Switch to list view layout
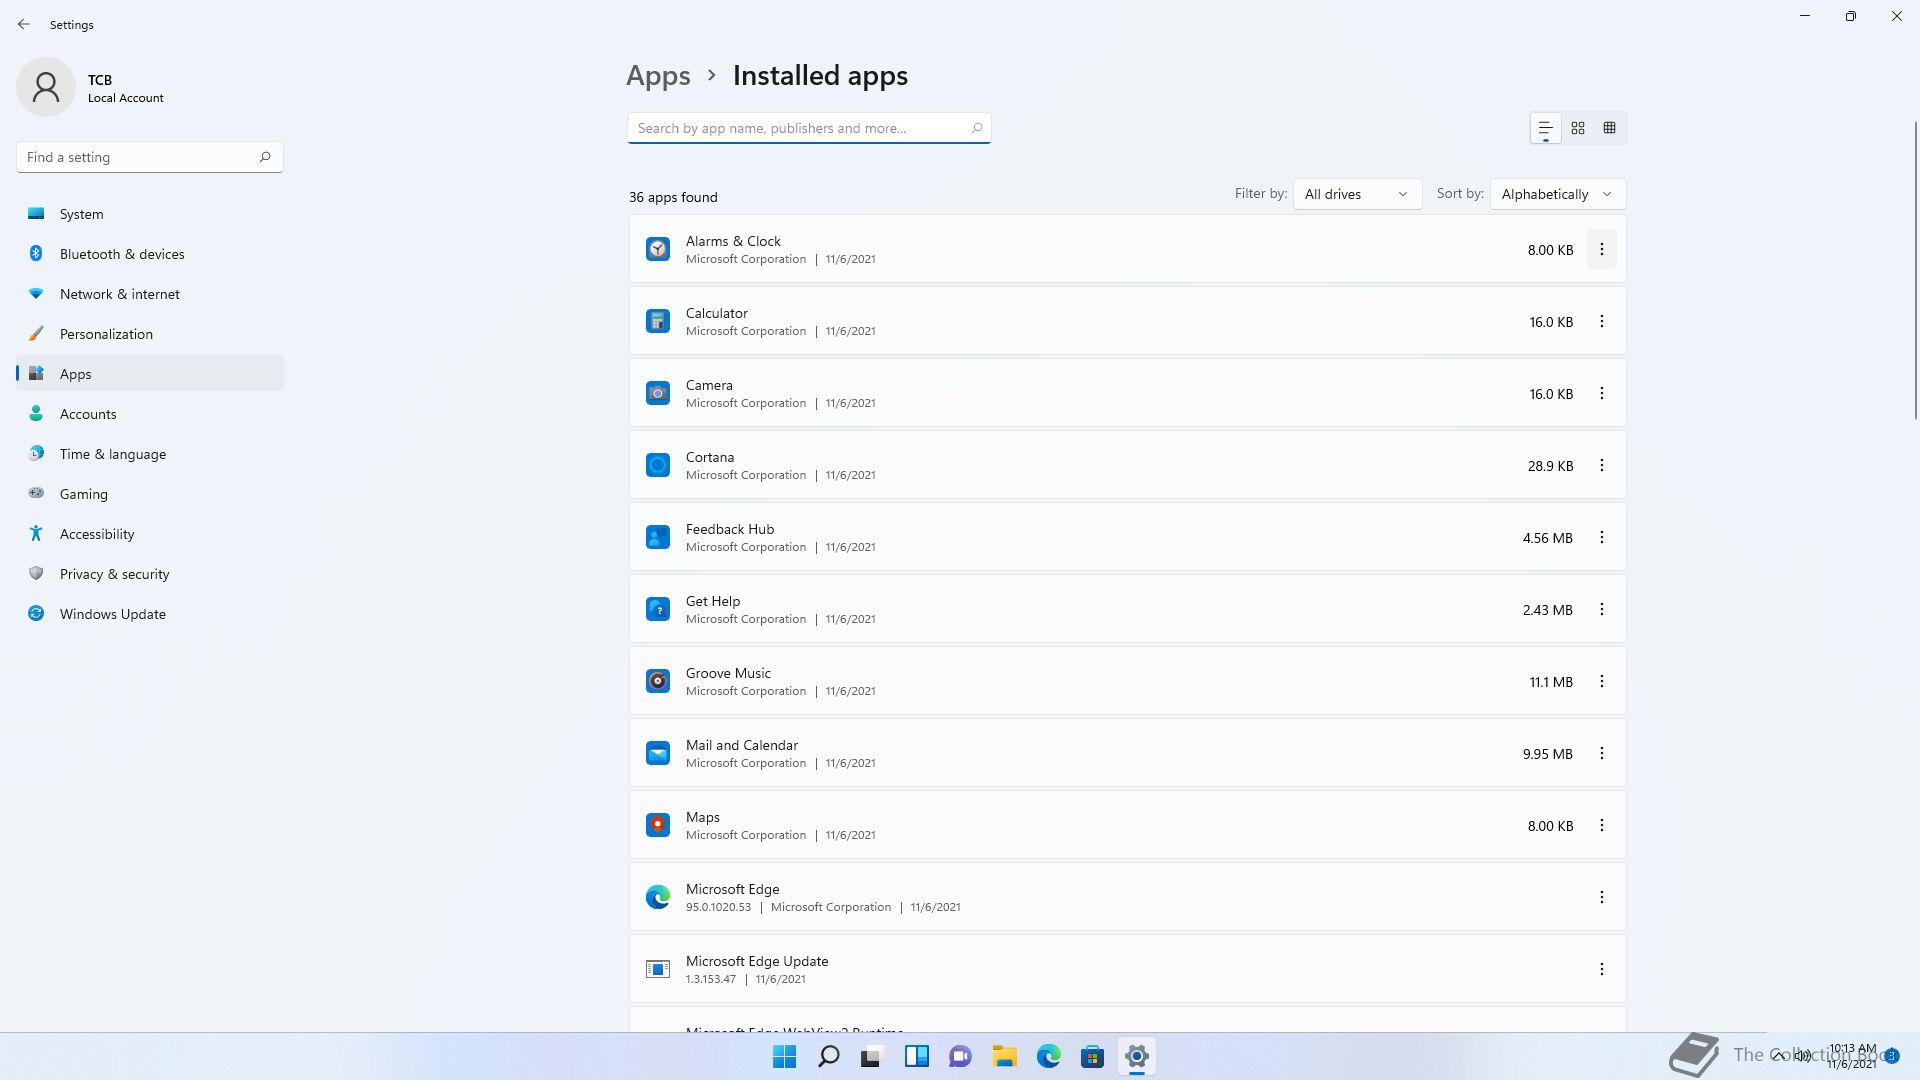 pos(1545,128)
